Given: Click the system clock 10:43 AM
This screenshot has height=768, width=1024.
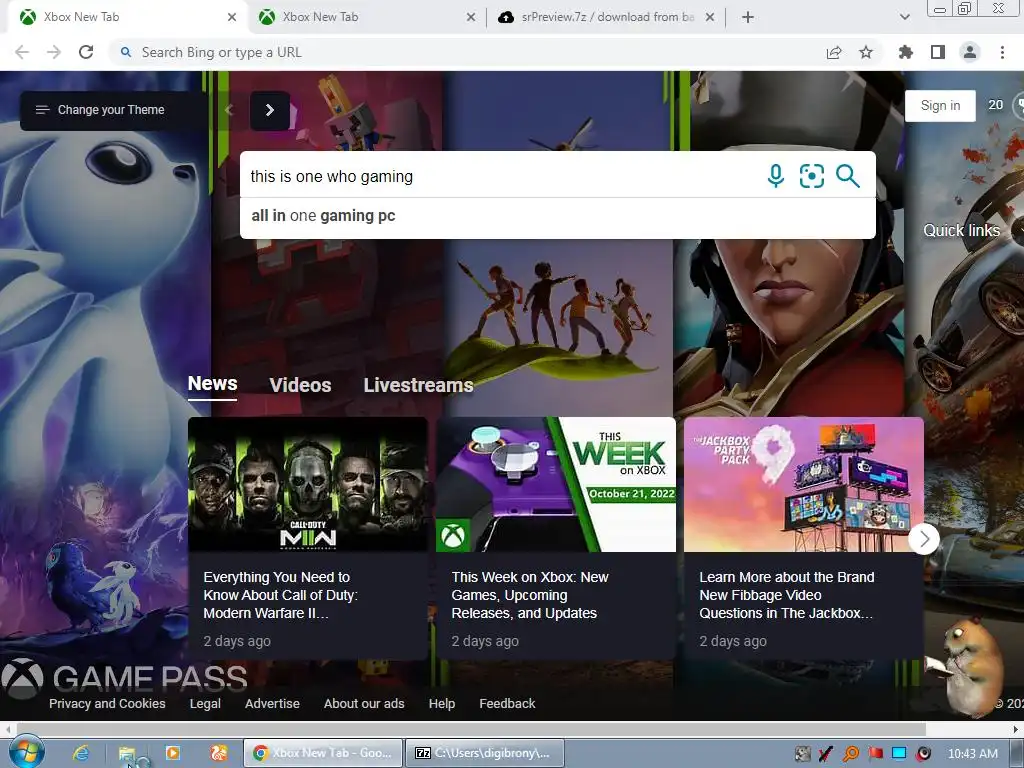Looking at the screenshot, I should point(972,754).
